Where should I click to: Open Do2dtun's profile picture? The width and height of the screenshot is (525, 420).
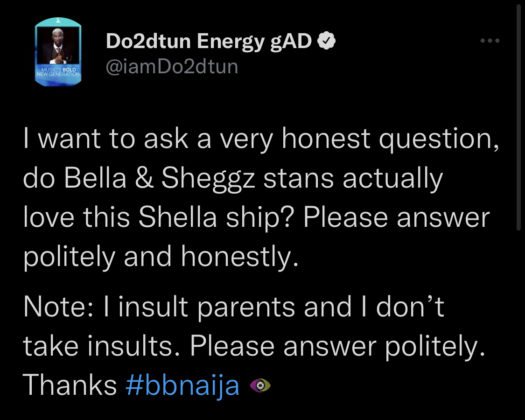tap(58, 52)
